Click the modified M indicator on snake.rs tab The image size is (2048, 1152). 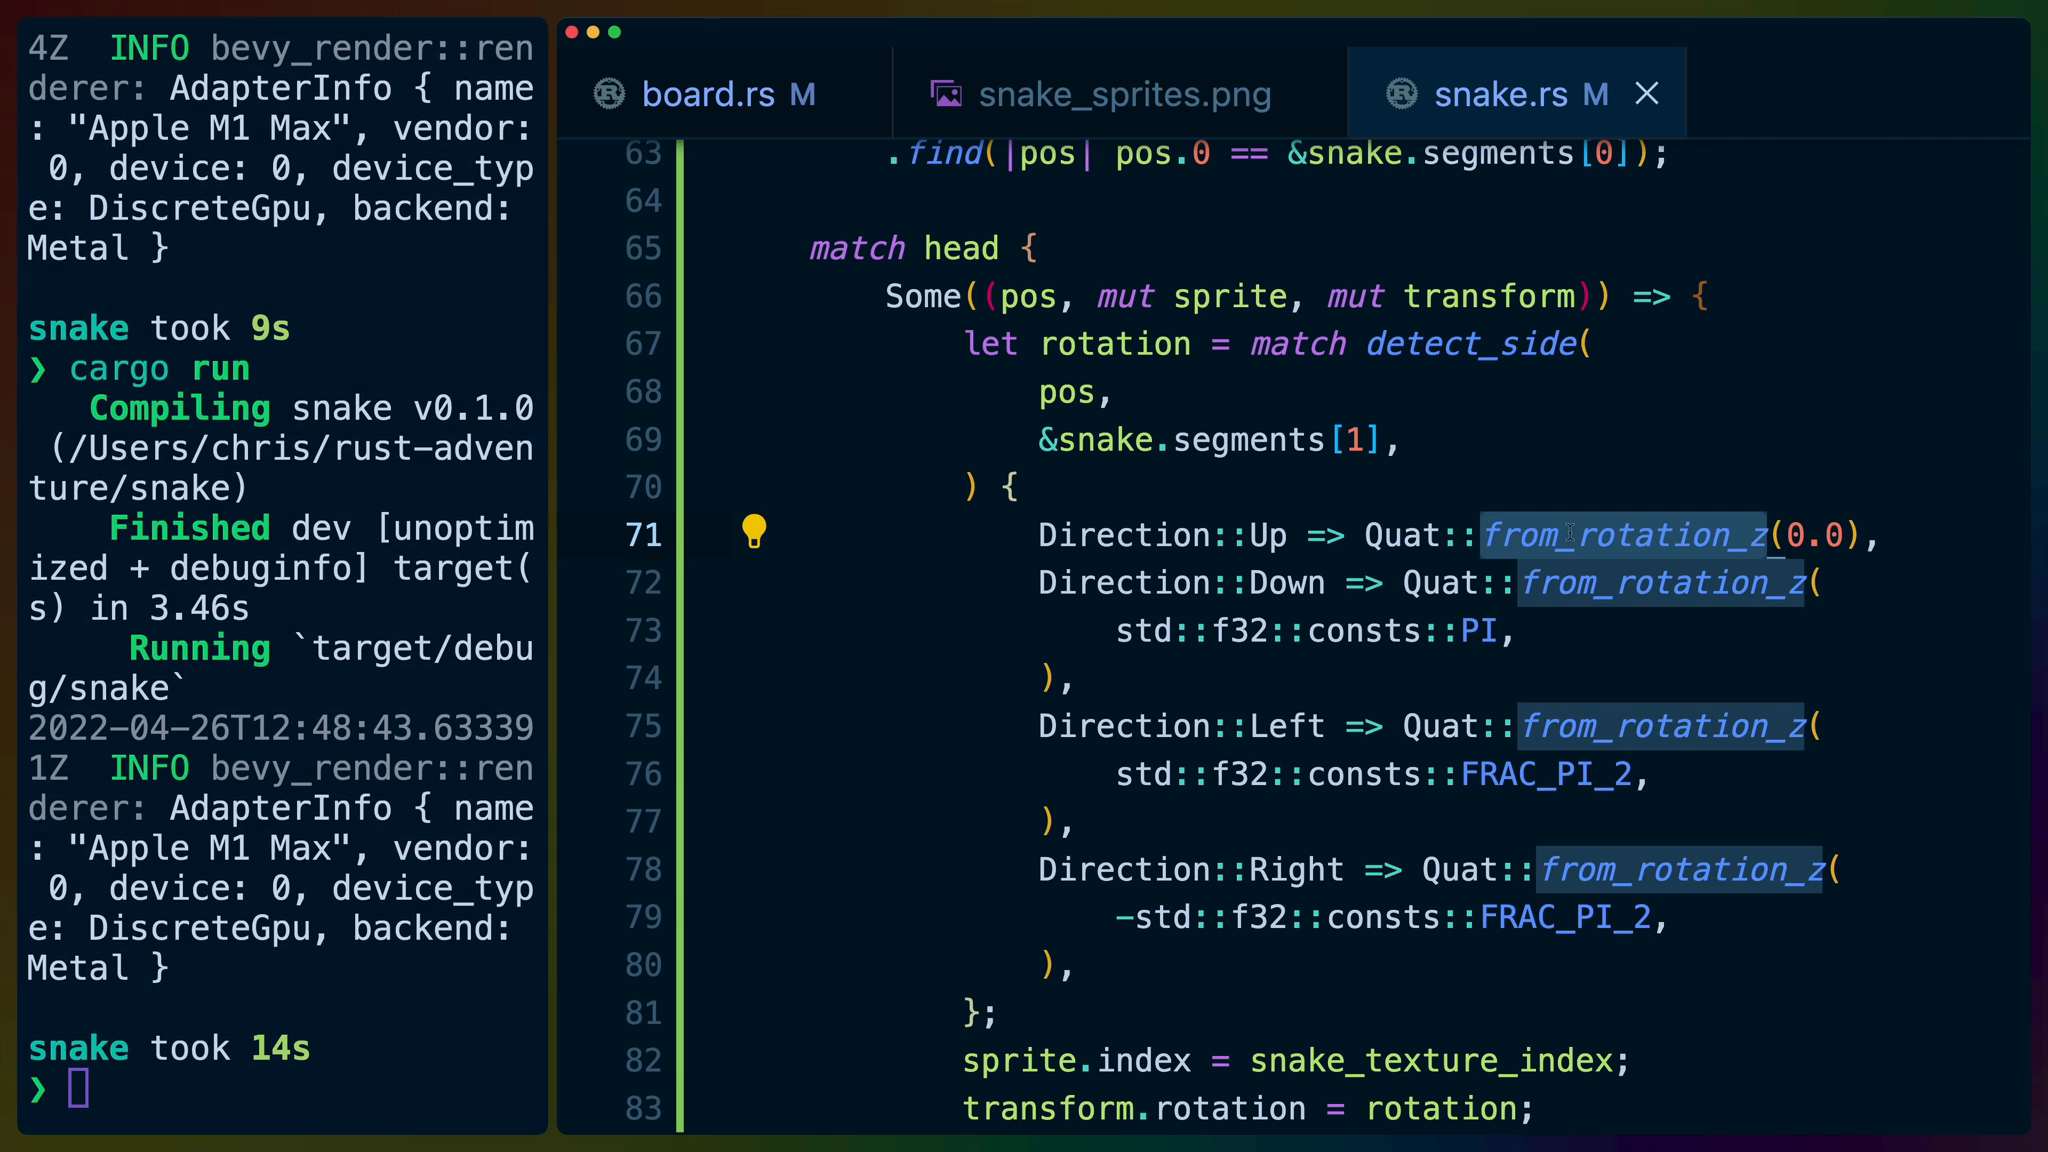tap(1594, 93)
